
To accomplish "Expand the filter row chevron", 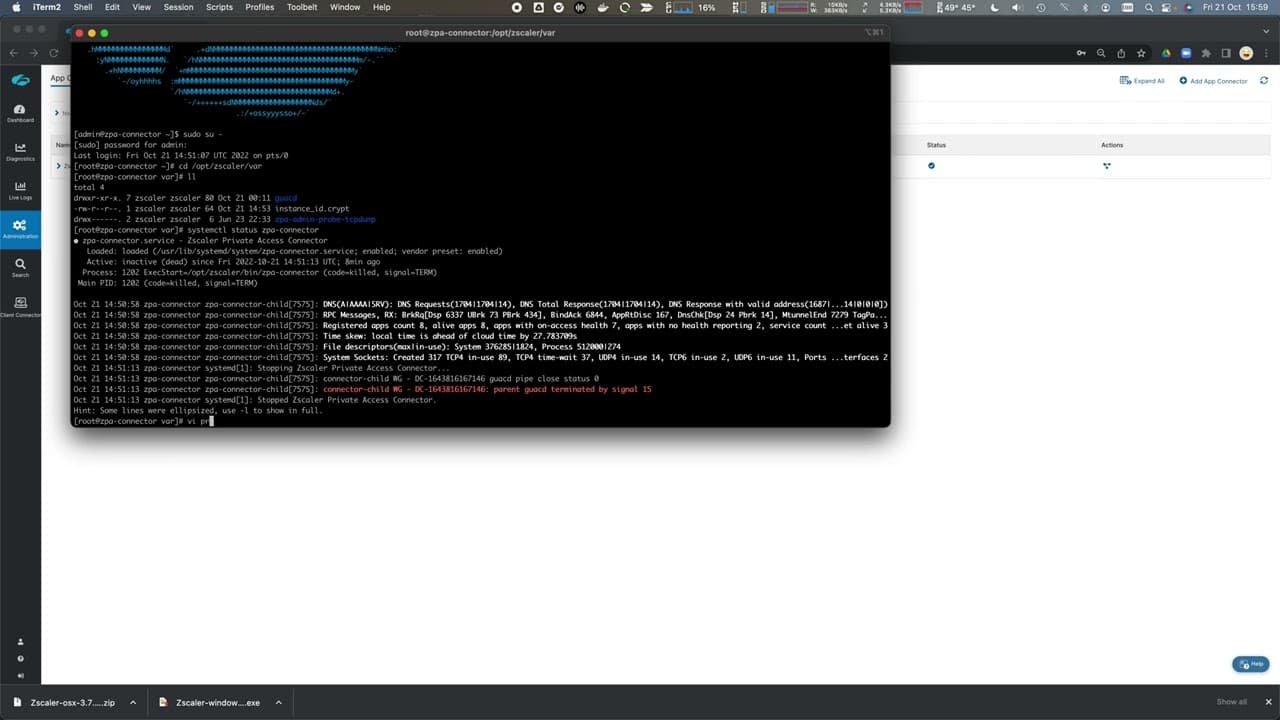I will pos(55,113).
